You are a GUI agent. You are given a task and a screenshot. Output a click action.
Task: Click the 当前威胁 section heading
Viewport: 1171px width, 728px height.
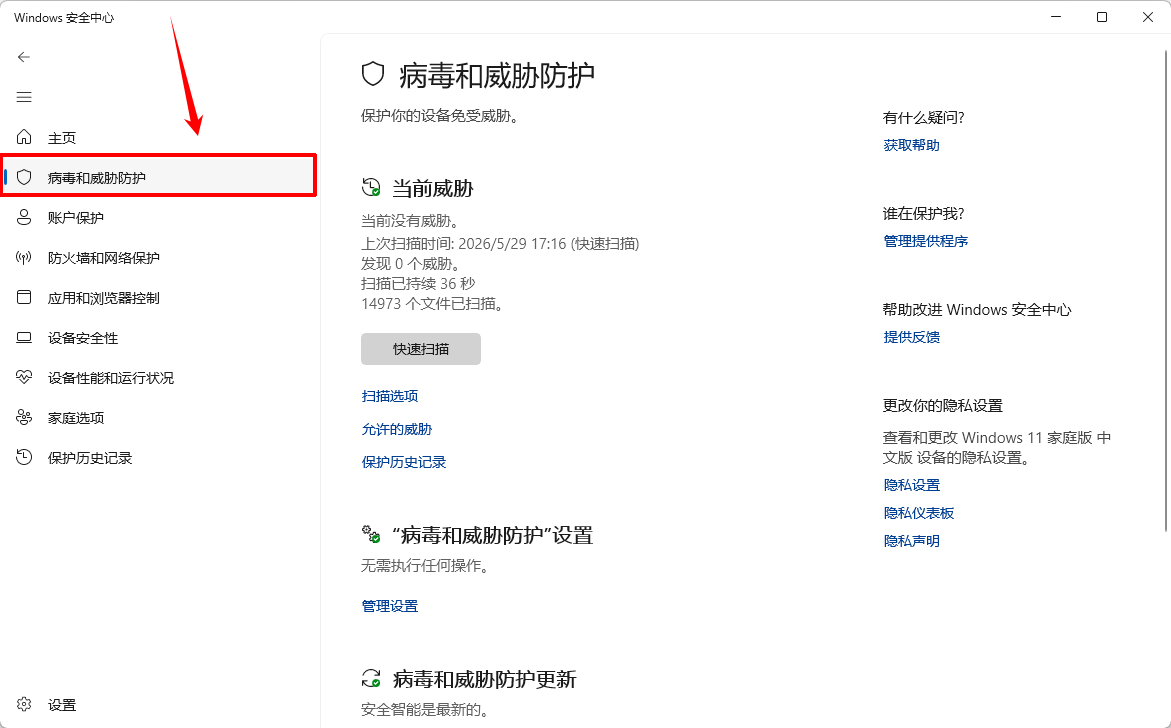pyautogui.click(x=432, y=188)
